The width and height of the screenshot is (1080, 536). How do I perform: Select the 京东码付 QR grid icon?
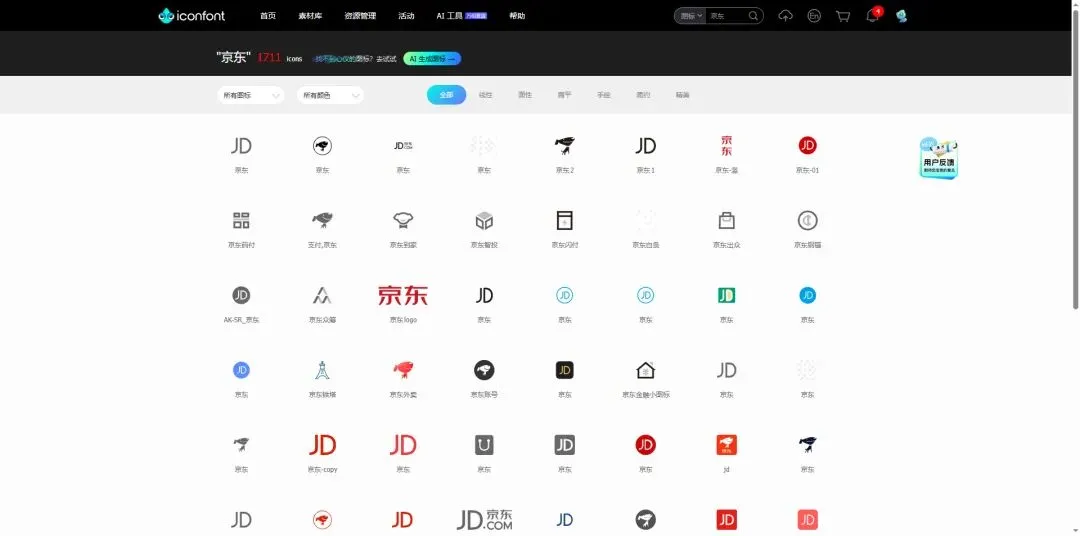(241, 220)
